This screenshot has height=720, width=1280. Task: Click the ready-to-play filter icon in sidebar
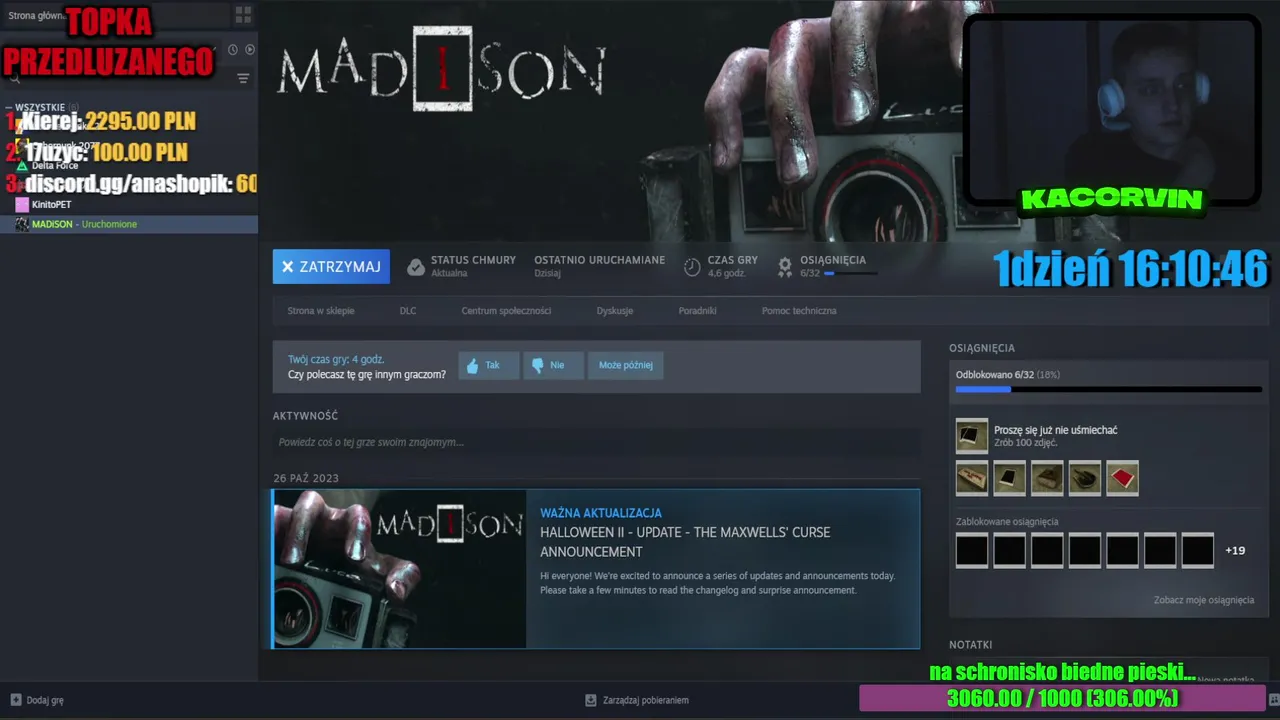coord(250,49)
